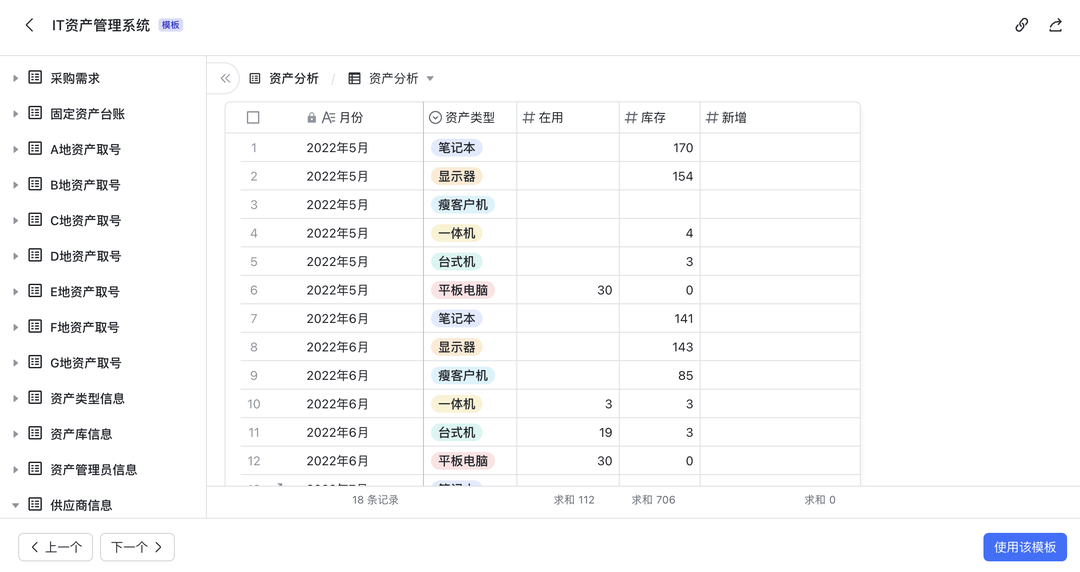
Task: Expand the E地资产取号 tree arrow
Action: coord(15,292)
